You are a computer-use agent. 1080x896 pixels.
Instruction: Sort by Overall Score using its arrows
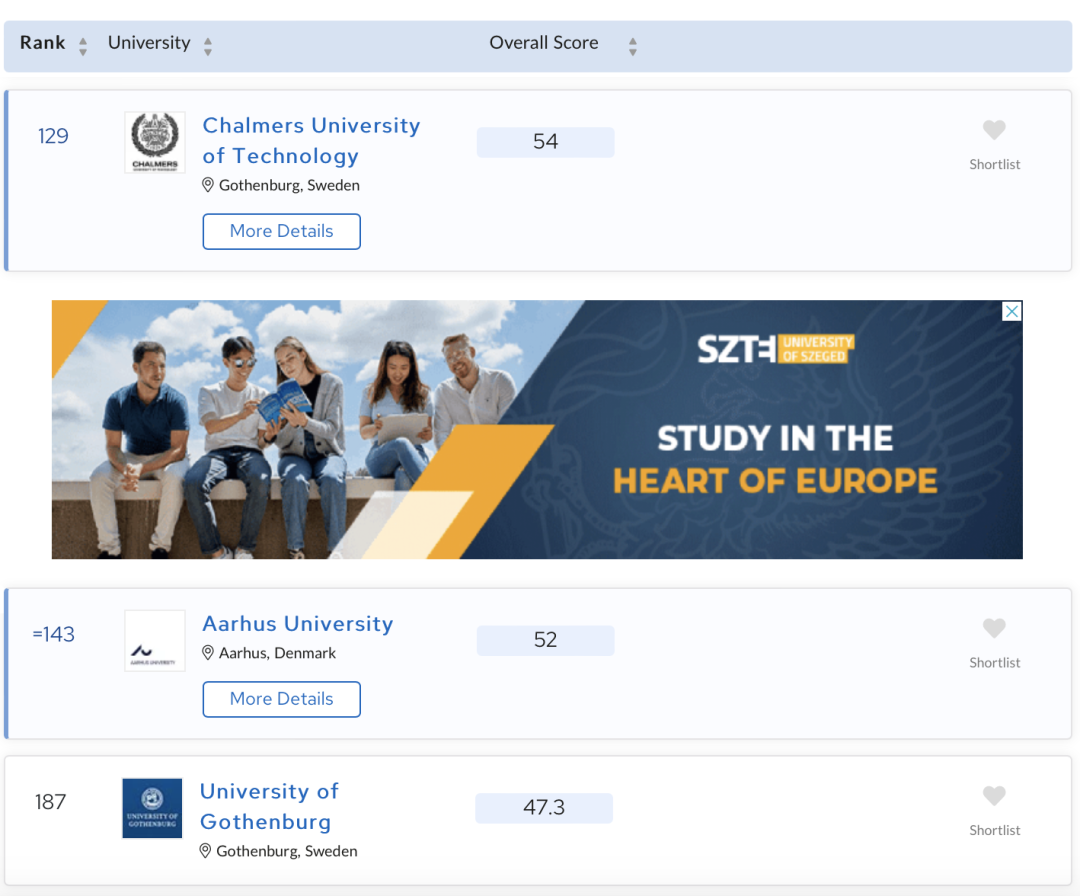click(633, 44)
